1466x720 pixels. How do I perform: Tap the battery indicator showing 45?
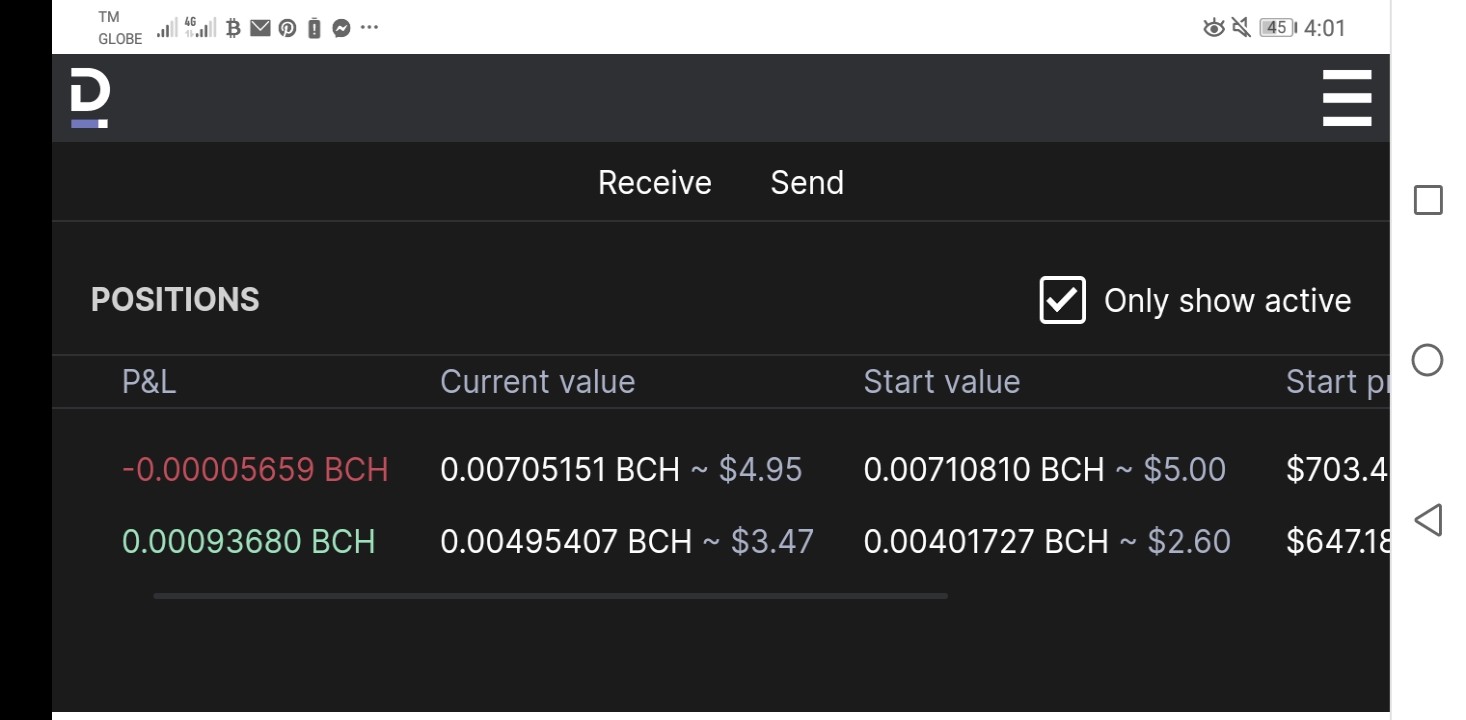1277,28
